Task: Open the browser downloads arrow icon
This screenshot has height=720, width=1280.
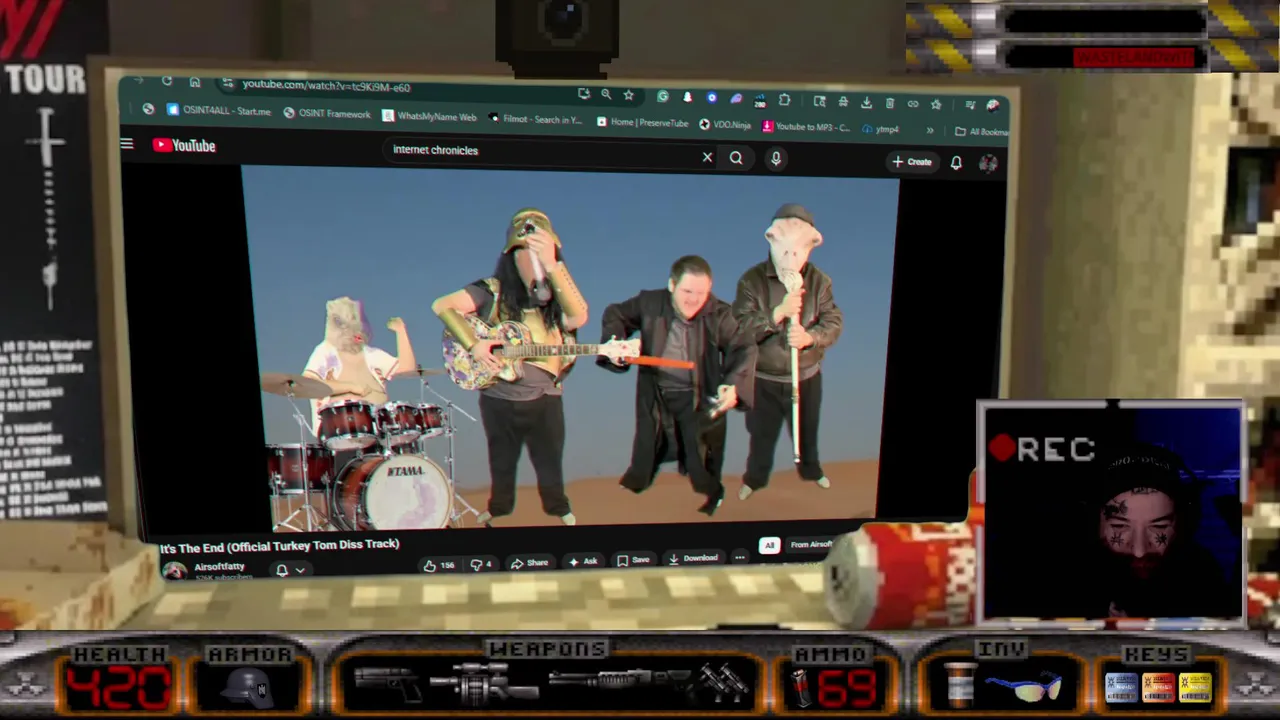Action: pos(866,102)
